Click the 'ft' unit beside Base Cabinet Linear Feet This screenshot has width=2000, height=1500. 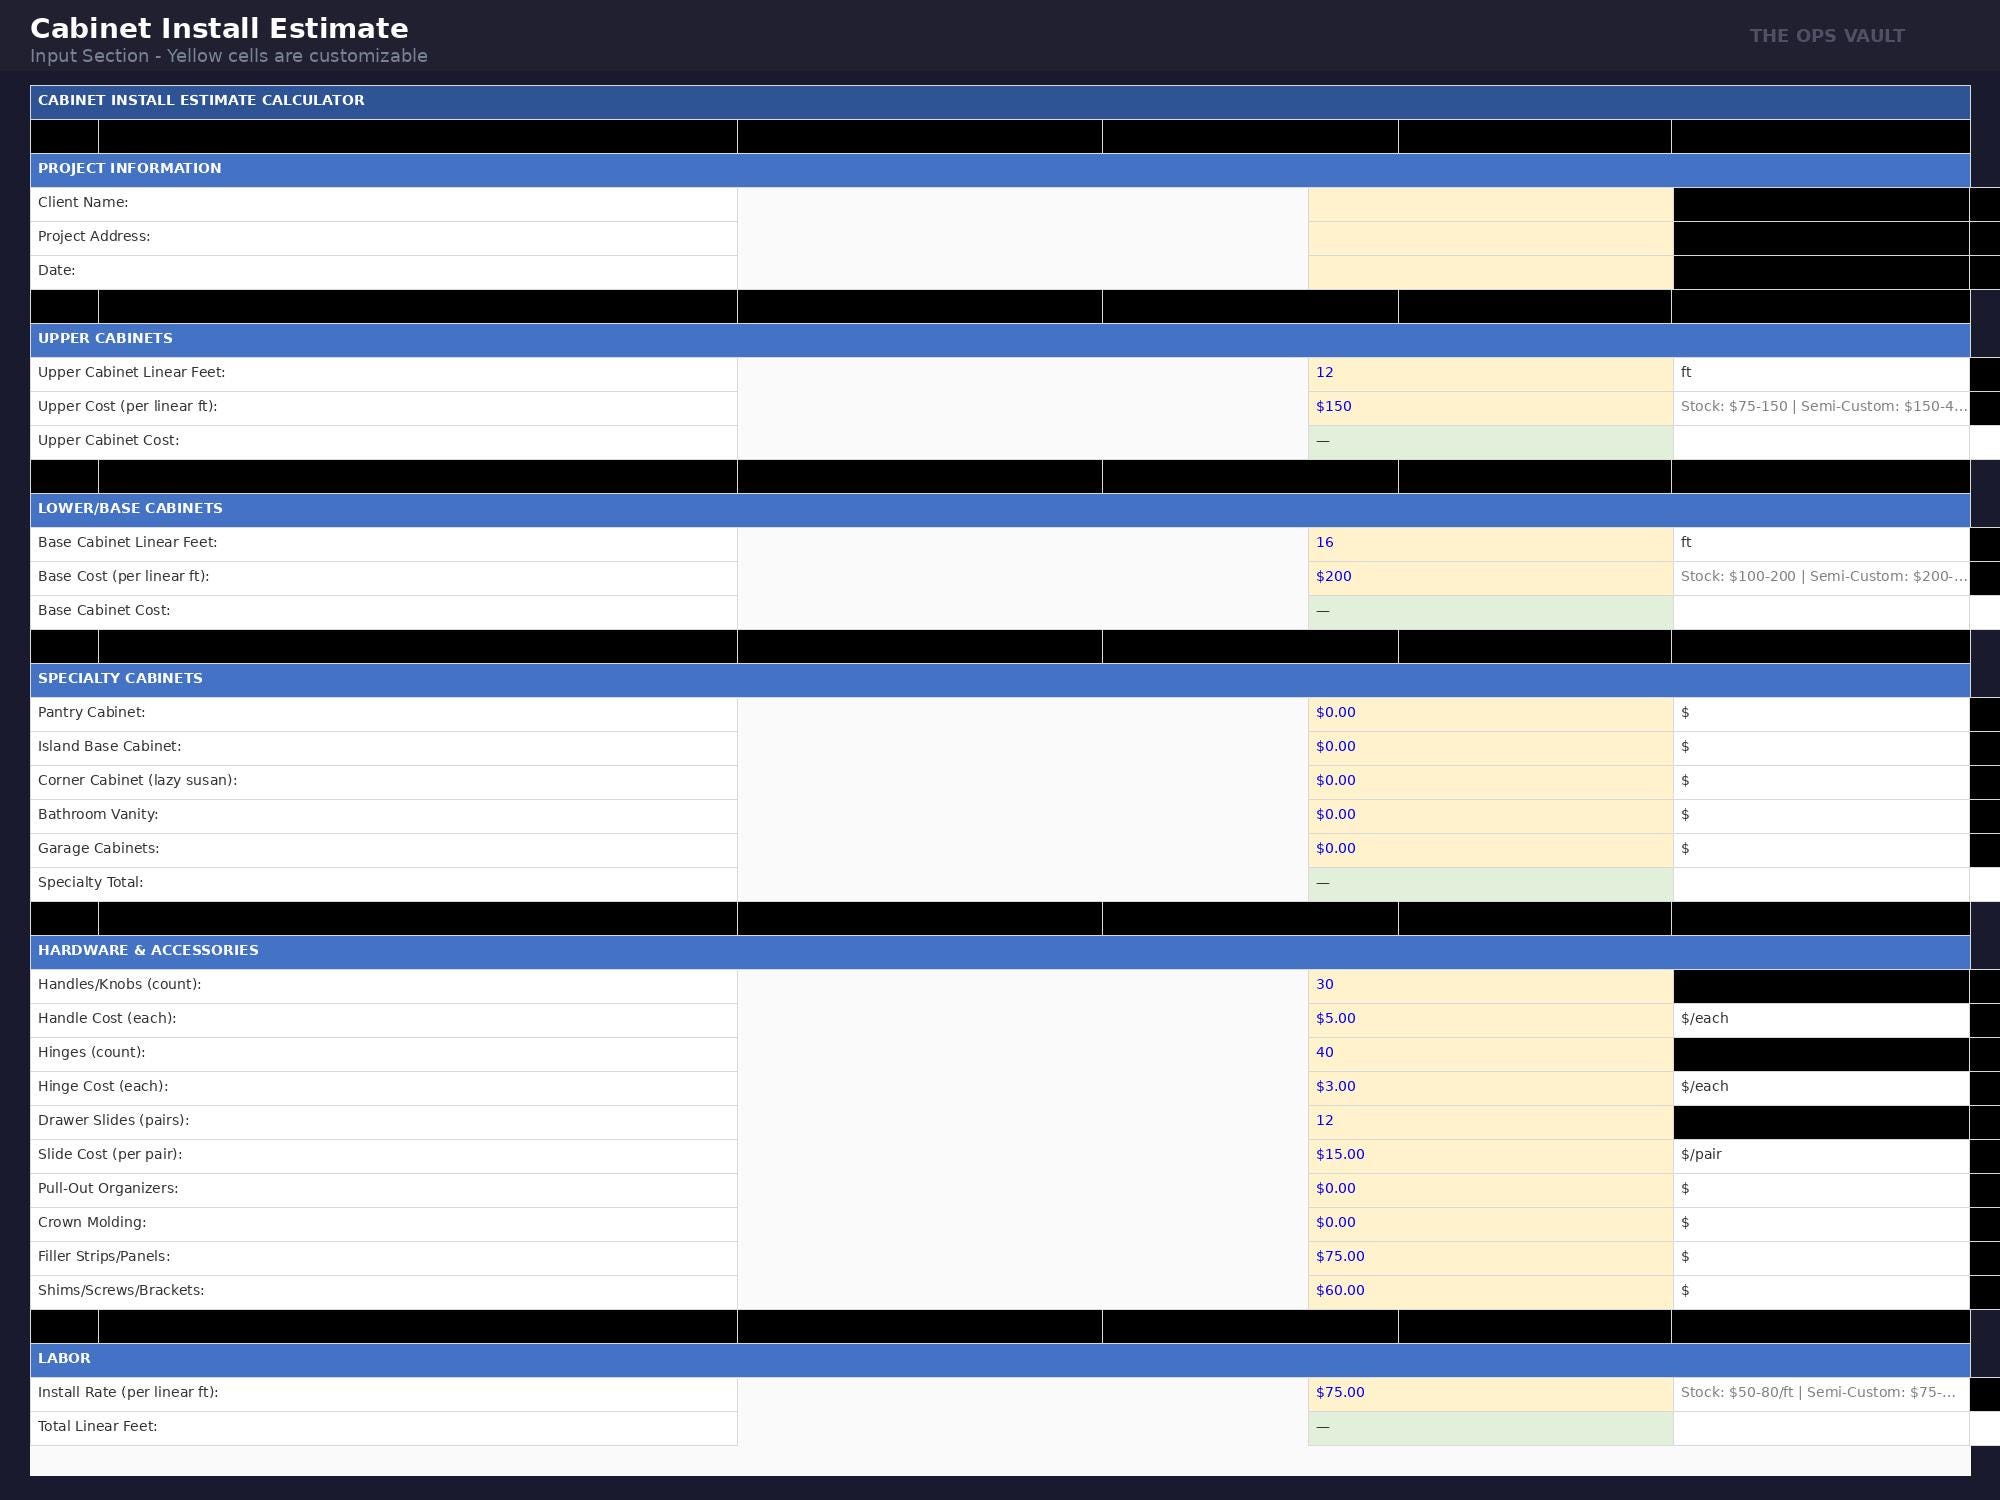pos(1821,545)
